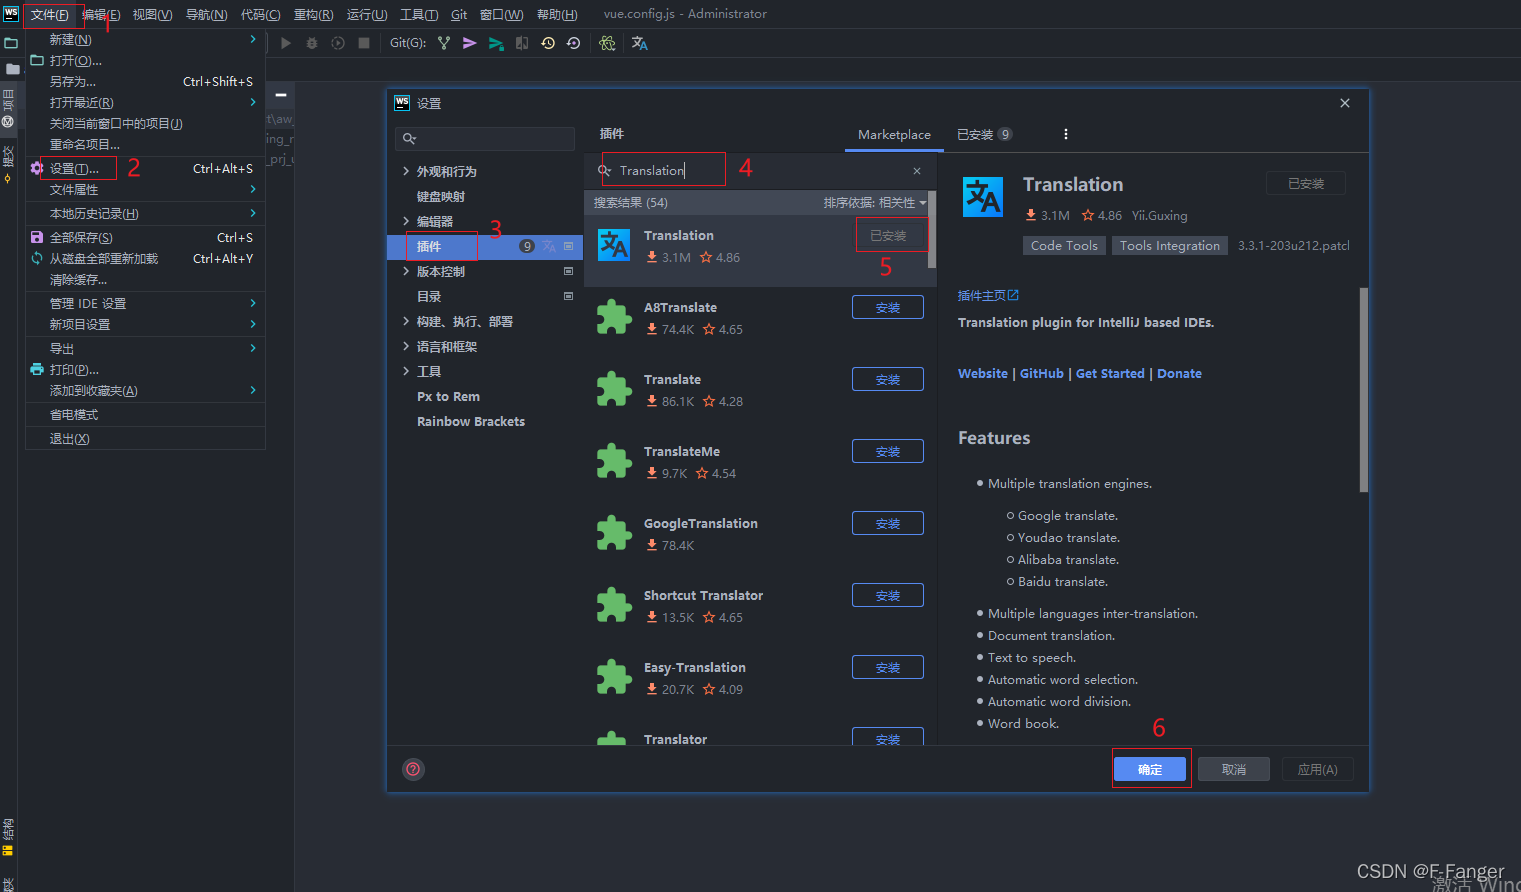
Task: Click the Tools Integration tag
Action: point(1169,245)
